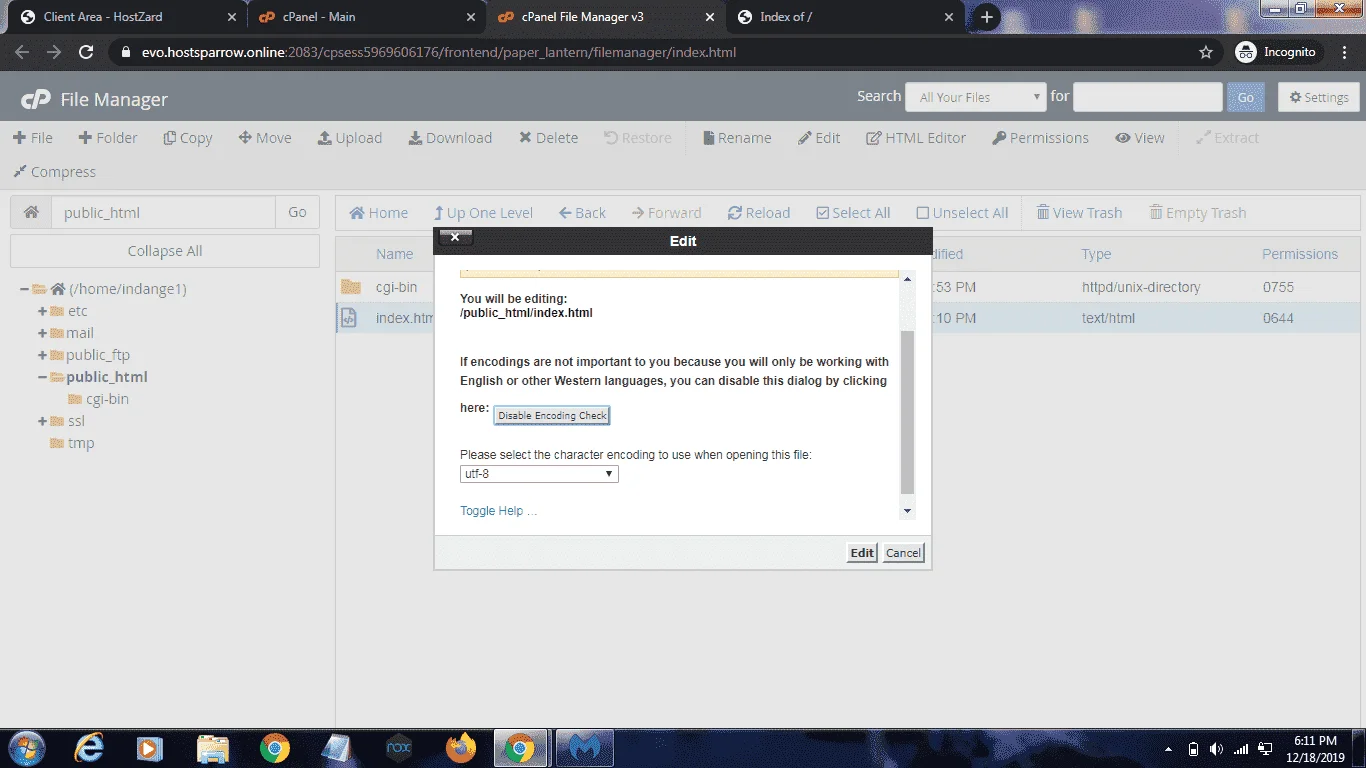Click Collapse All in folder tree
Image resolution: width=1366 pixels, height=768 pixels.
(165, 251)
